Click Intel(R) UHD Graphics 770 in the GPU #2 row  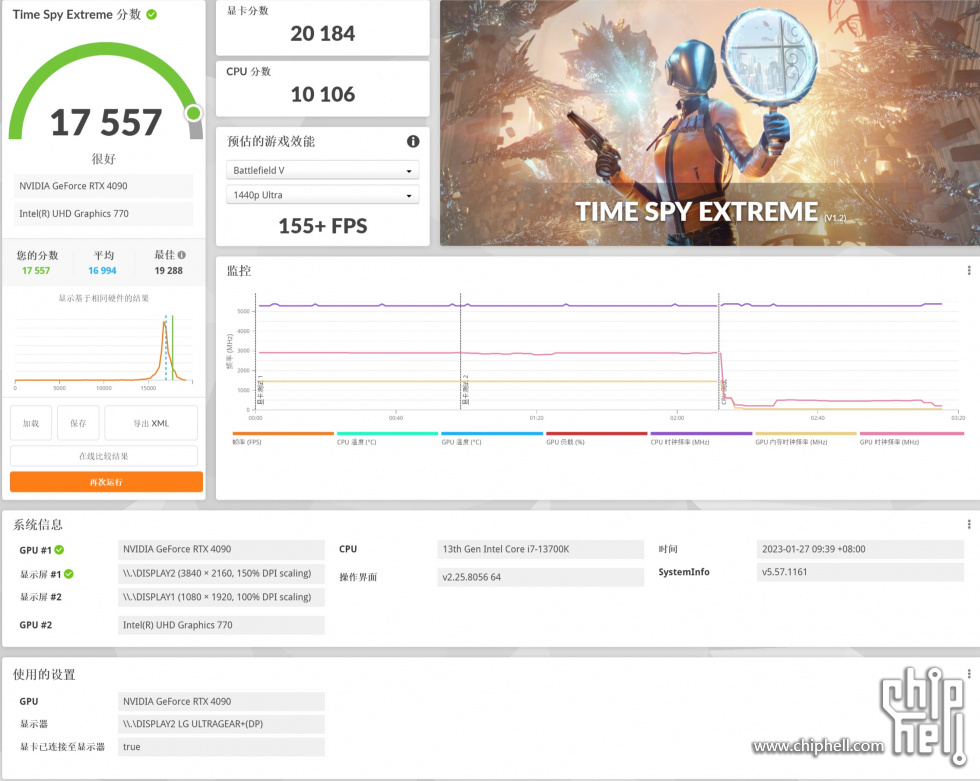(221, 625)
